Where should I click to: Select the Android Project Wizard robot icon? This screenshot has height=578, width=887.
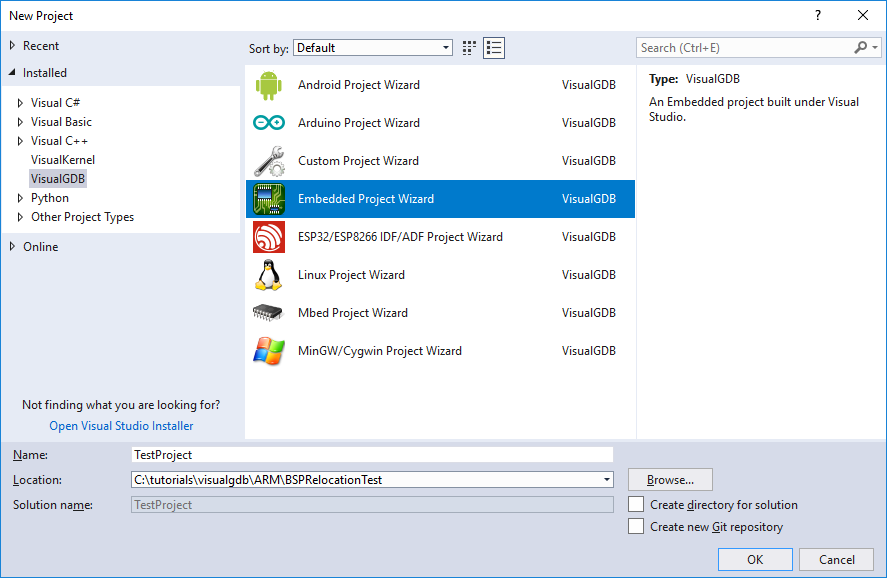click(x=269, y=85)
